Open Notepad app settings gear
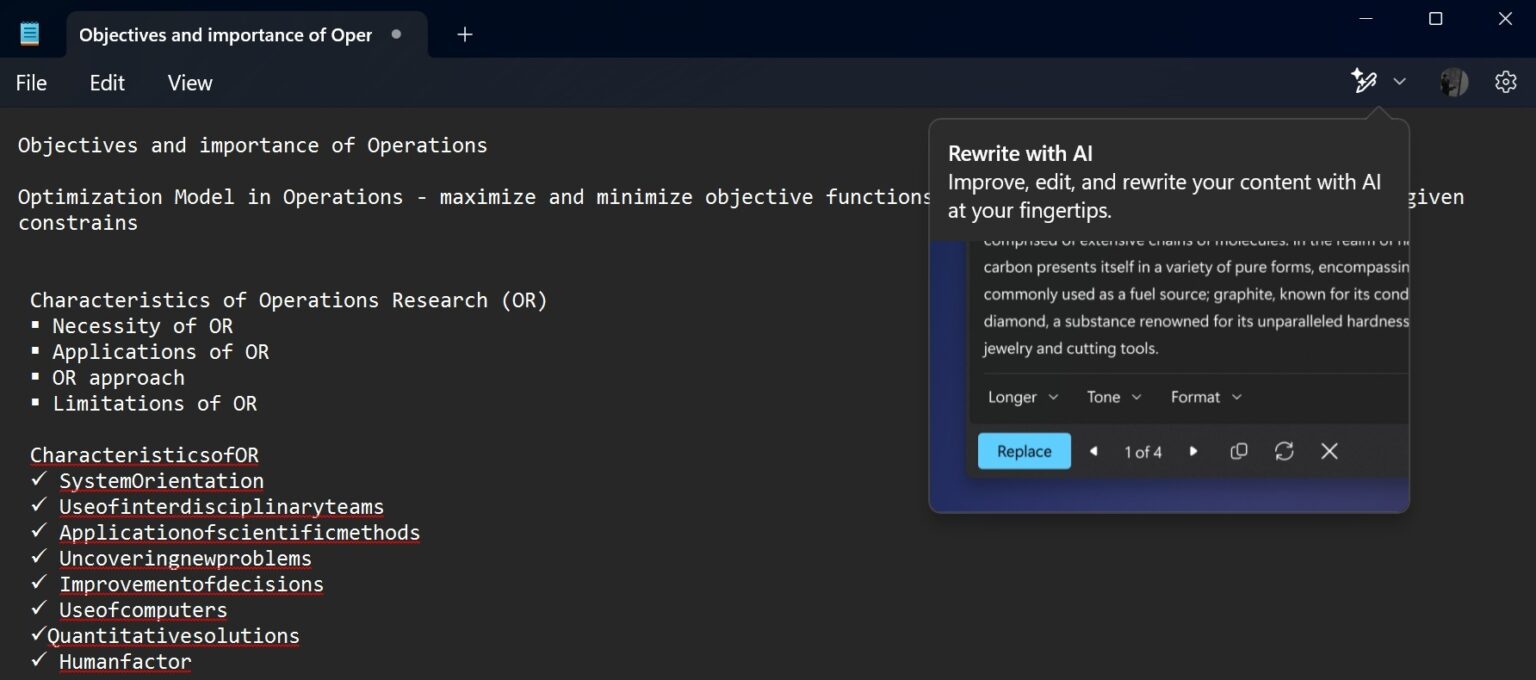Screen dimensions: 1536x680 pyautogui.click(x=1505, y=81)
